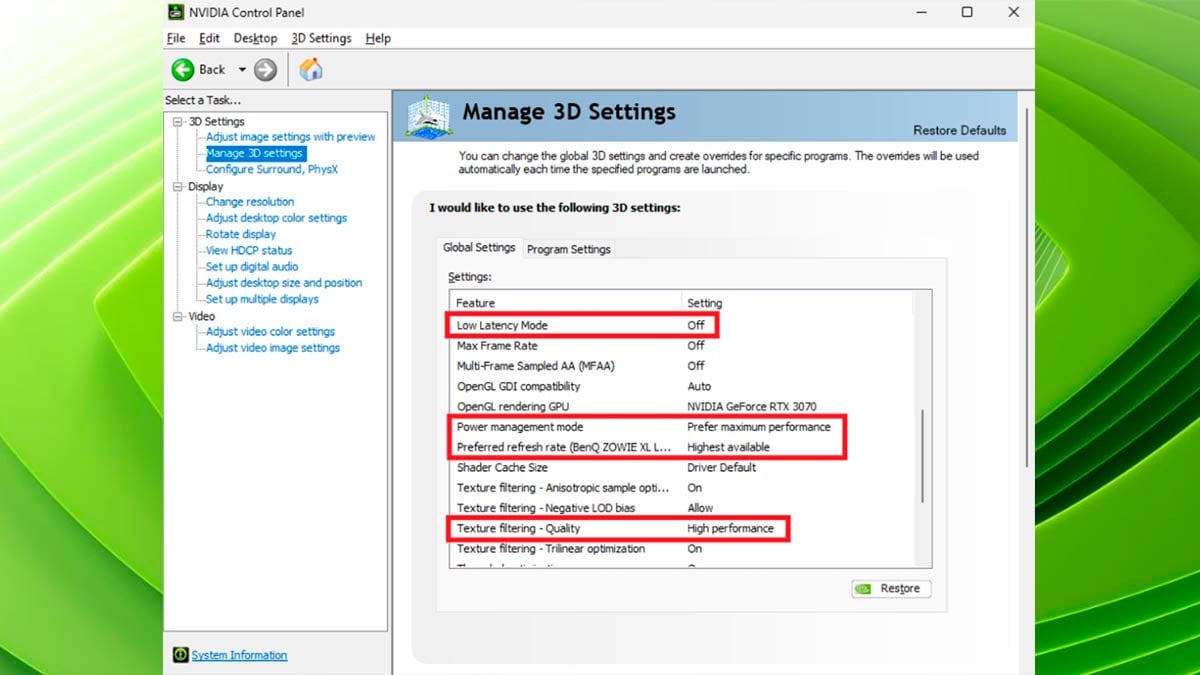
Task: Click the Manage 3D Settings header icon
Action: click(428, 116)
